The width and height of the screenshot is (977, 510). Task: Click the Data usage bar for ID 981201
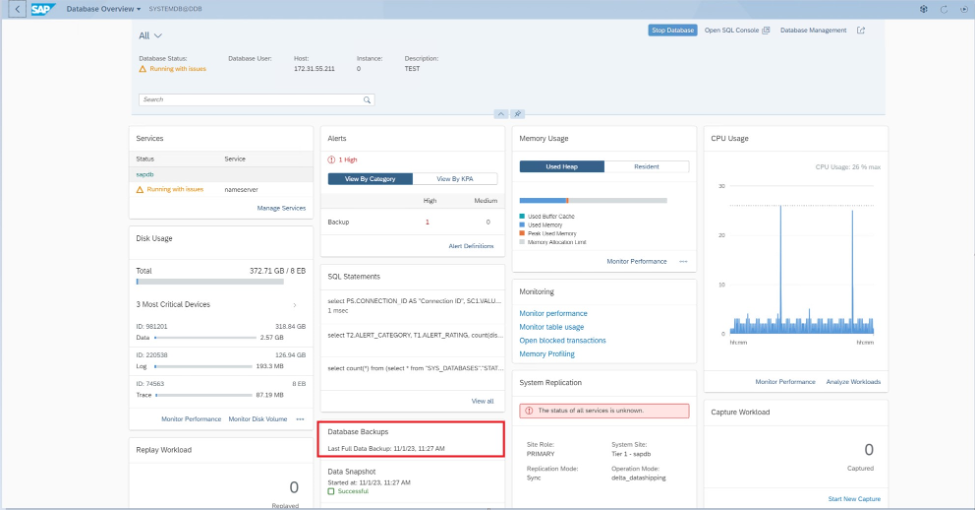tap(206, 338)
